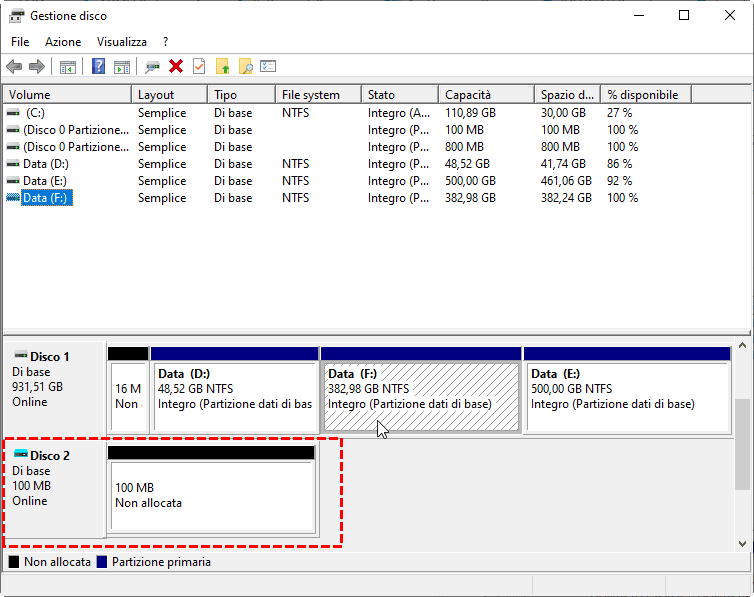Open the Visualizza menu
The width and height of the screenshot is (754, 597).
point(122,42)
